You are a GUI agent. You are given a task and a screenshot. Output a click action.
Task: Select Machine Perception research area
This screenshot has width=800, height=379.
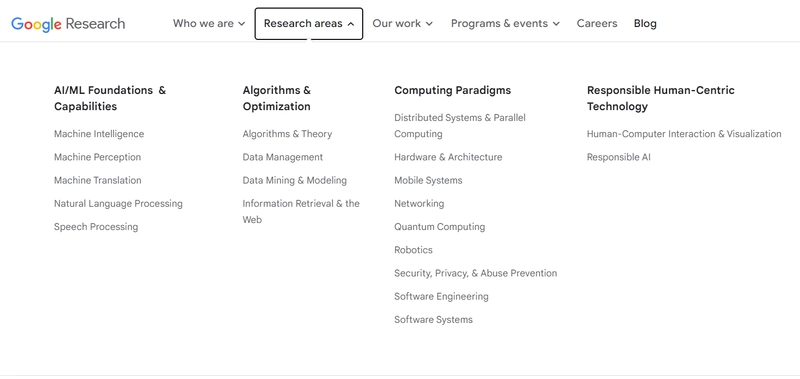pyautogui.click(x=97, y=157)
